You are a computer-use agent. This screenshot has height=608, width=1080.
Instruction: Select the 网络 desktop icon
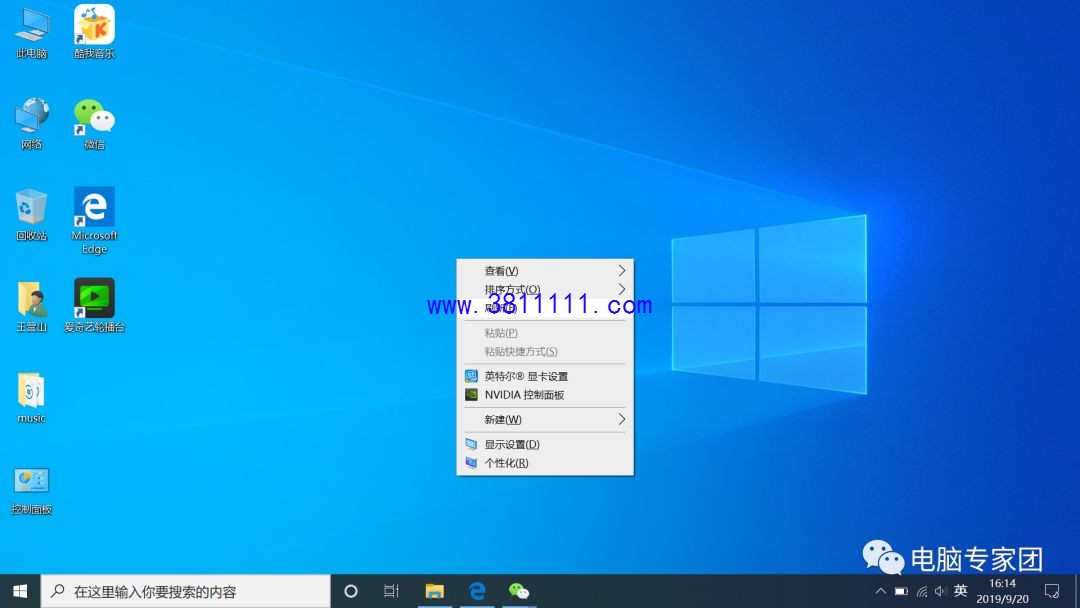[x=31, y=124]
